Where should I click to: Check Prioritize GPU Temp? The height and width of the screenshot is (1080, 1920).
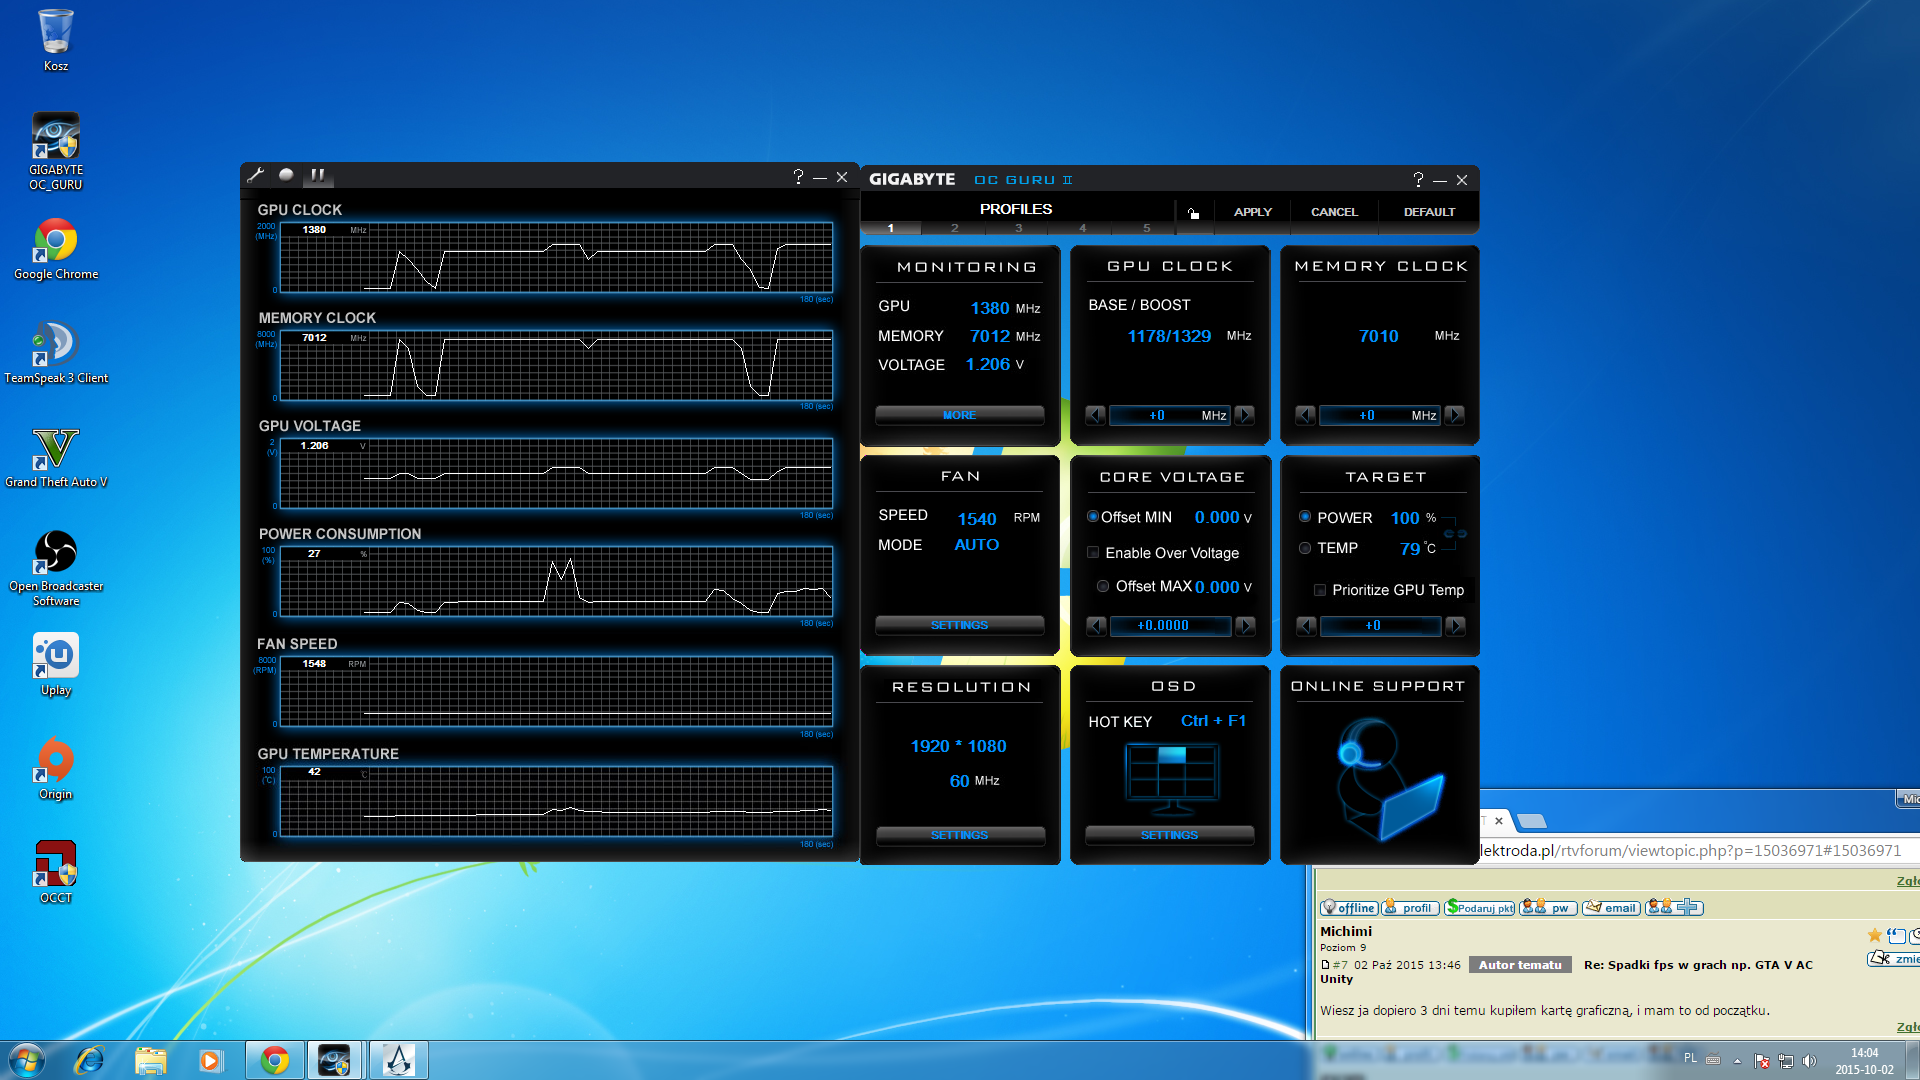click(x=1320, y=590)
